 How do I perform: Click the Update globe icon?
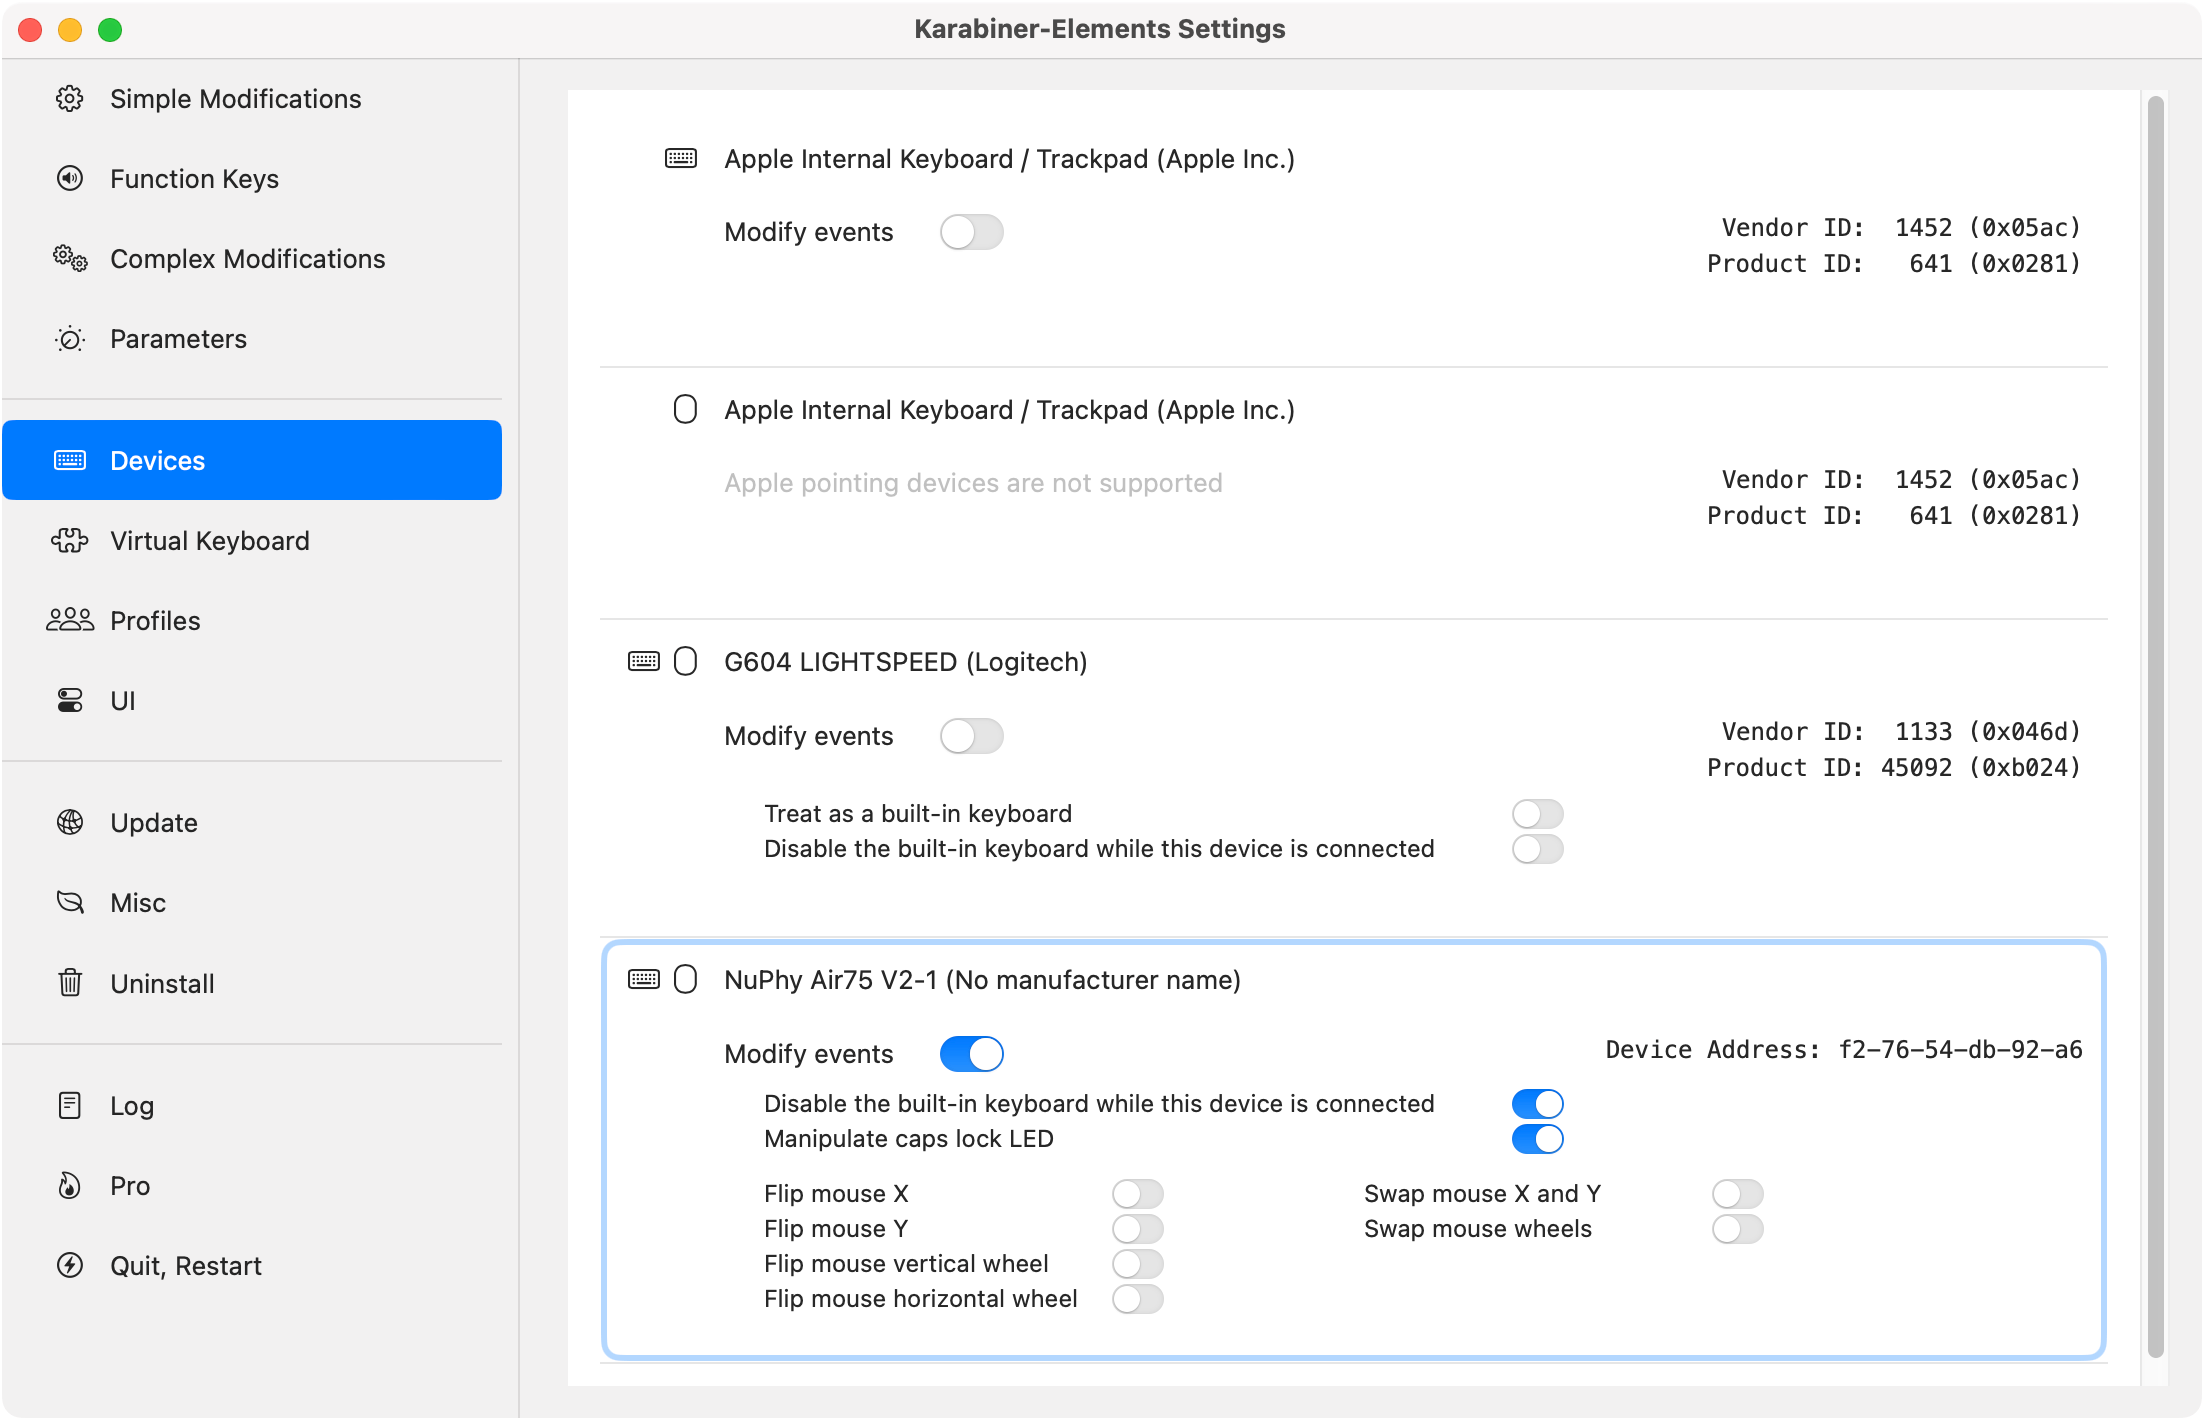(x=69, y=823)
